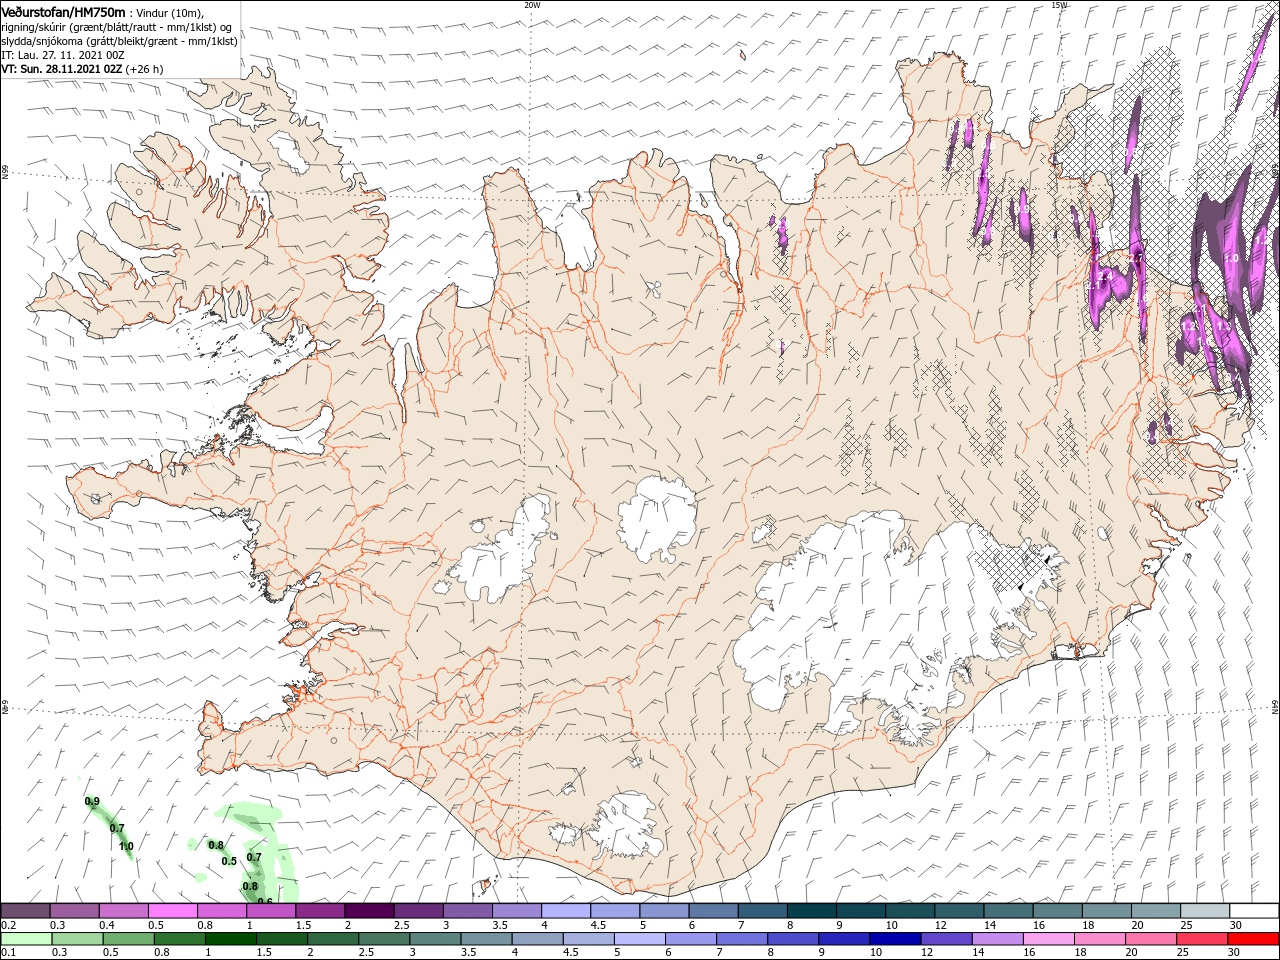Click the 15W longitude label
The width and height of the screenshot is (1280, 960).
pos(1059,5)
